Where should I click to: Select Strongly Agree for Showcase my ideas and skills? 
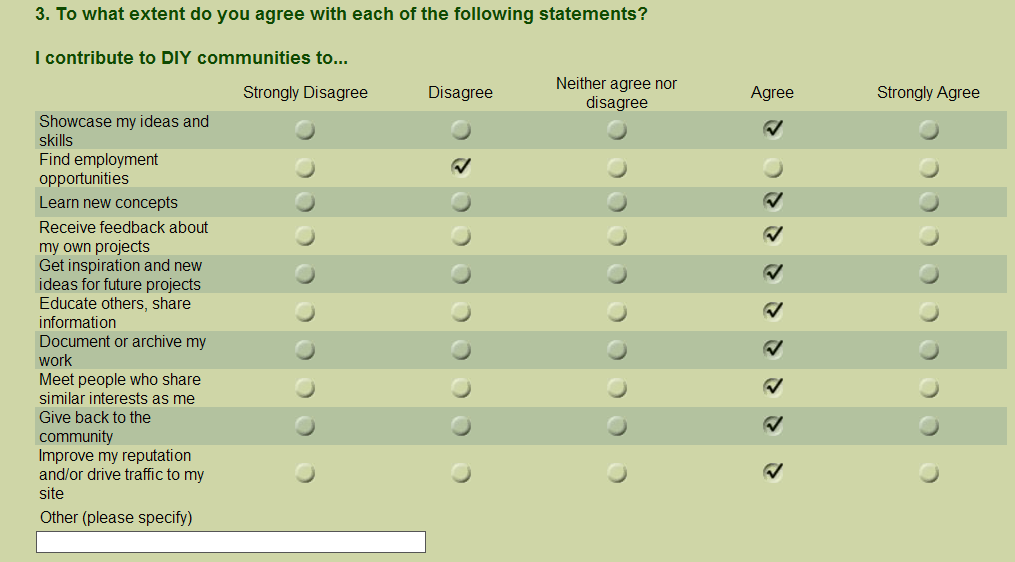[928, 130]
